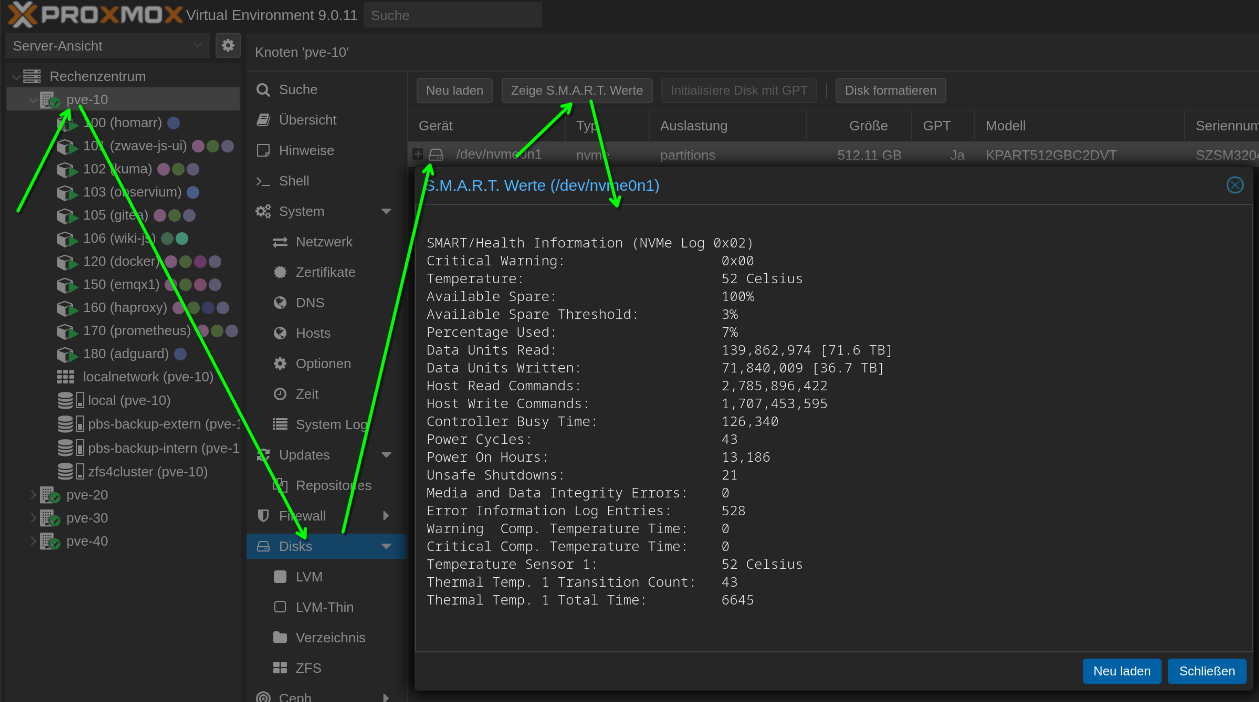Click the Shell terminal icon
The height and width of the screenshot is (702, 1259).
[x=263, y=181]
